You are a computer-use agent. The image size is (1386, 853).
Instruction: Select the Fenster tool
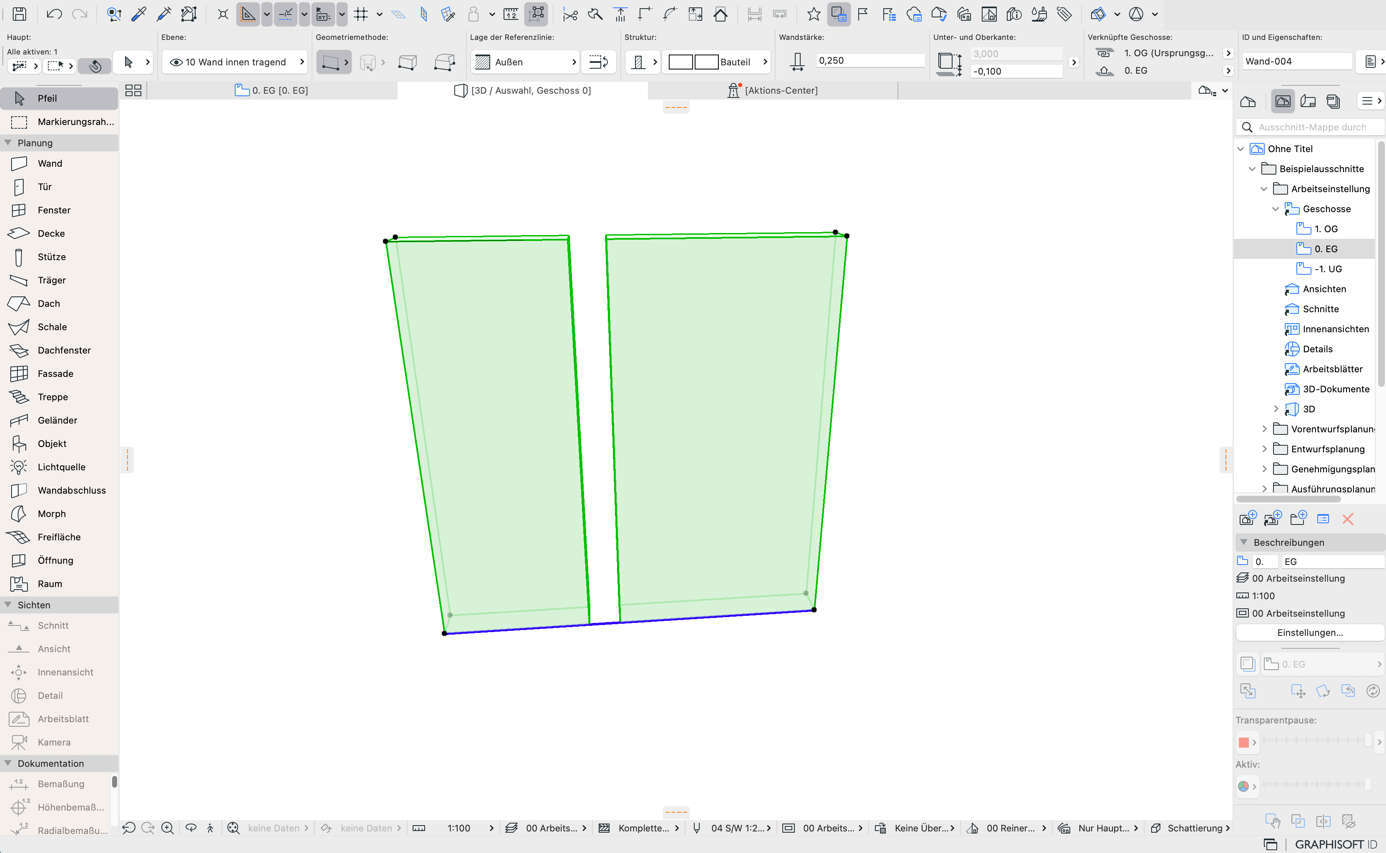[59, 210]
